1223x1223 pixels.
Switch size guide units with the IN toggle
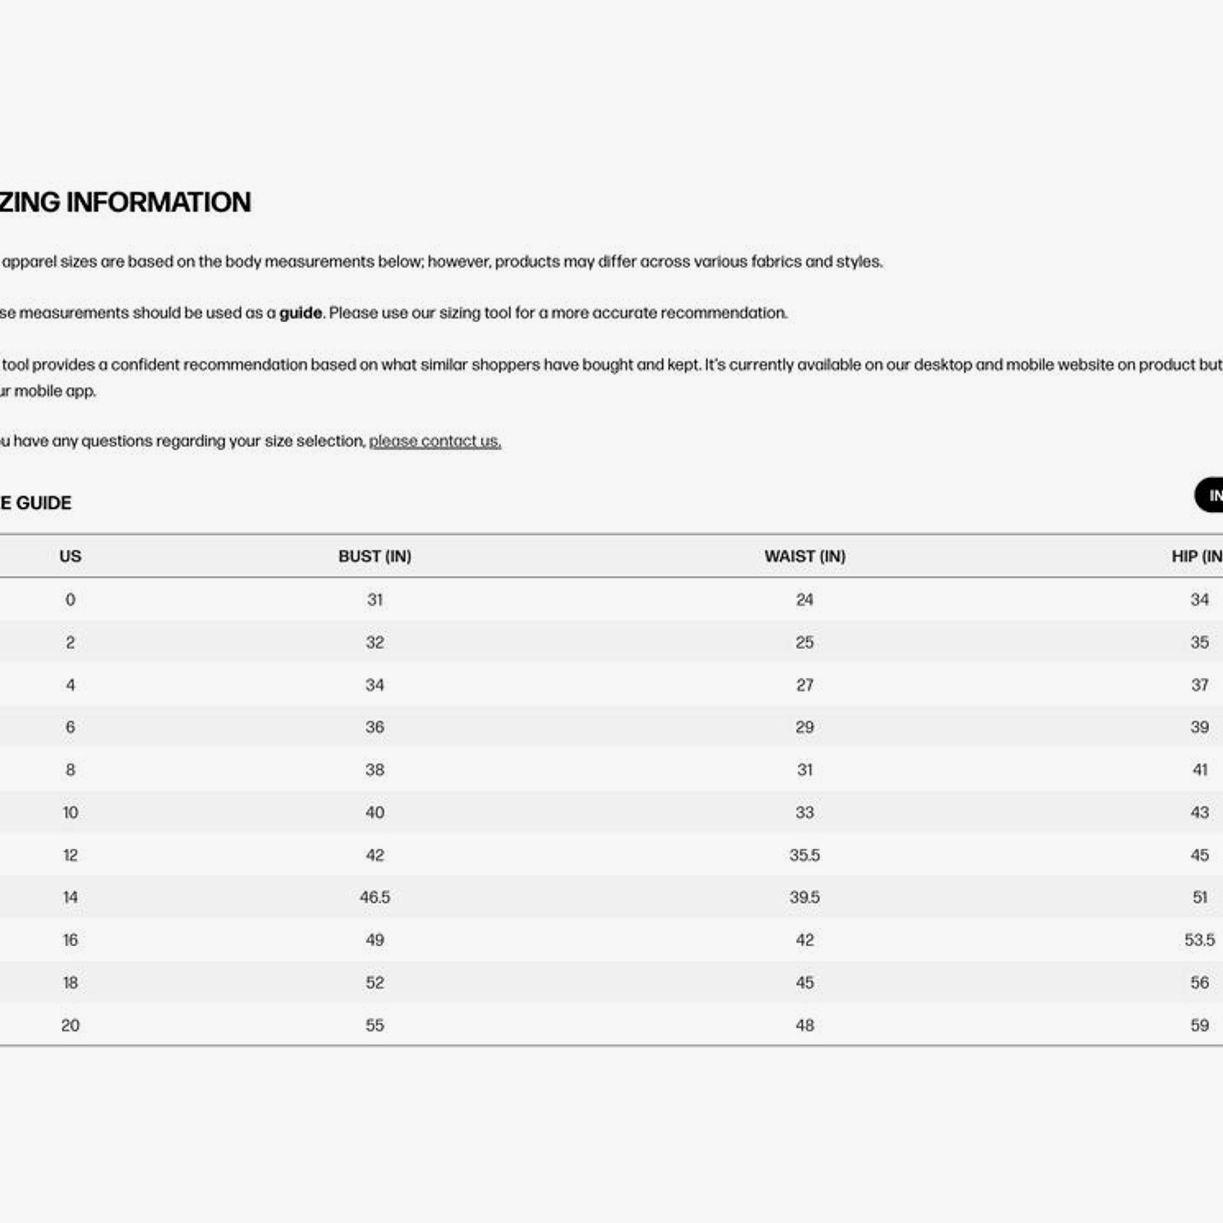pyautogui.click(x=1210, y=495)
